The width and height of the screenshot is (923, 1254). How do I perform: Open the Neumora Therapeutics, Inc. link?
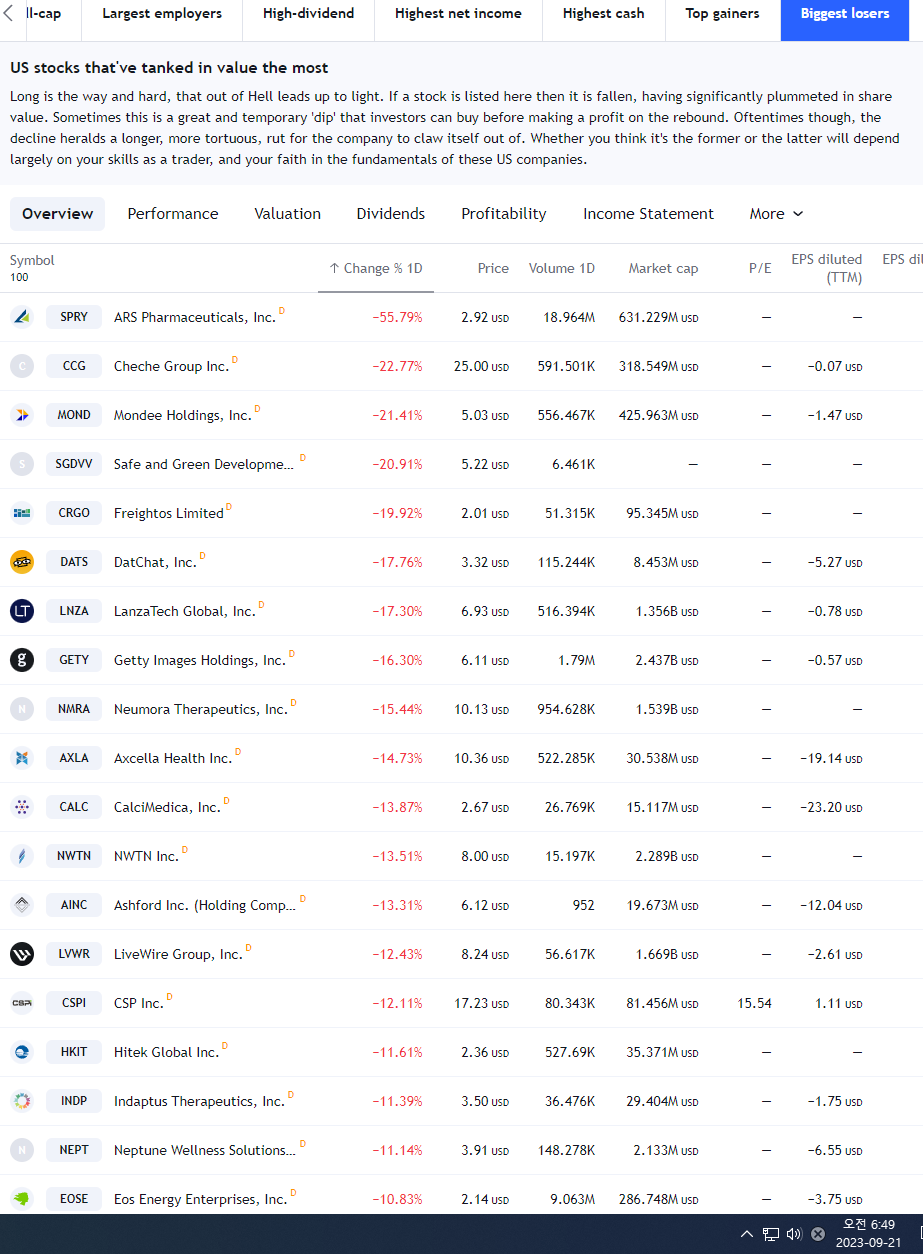point(201,709)
